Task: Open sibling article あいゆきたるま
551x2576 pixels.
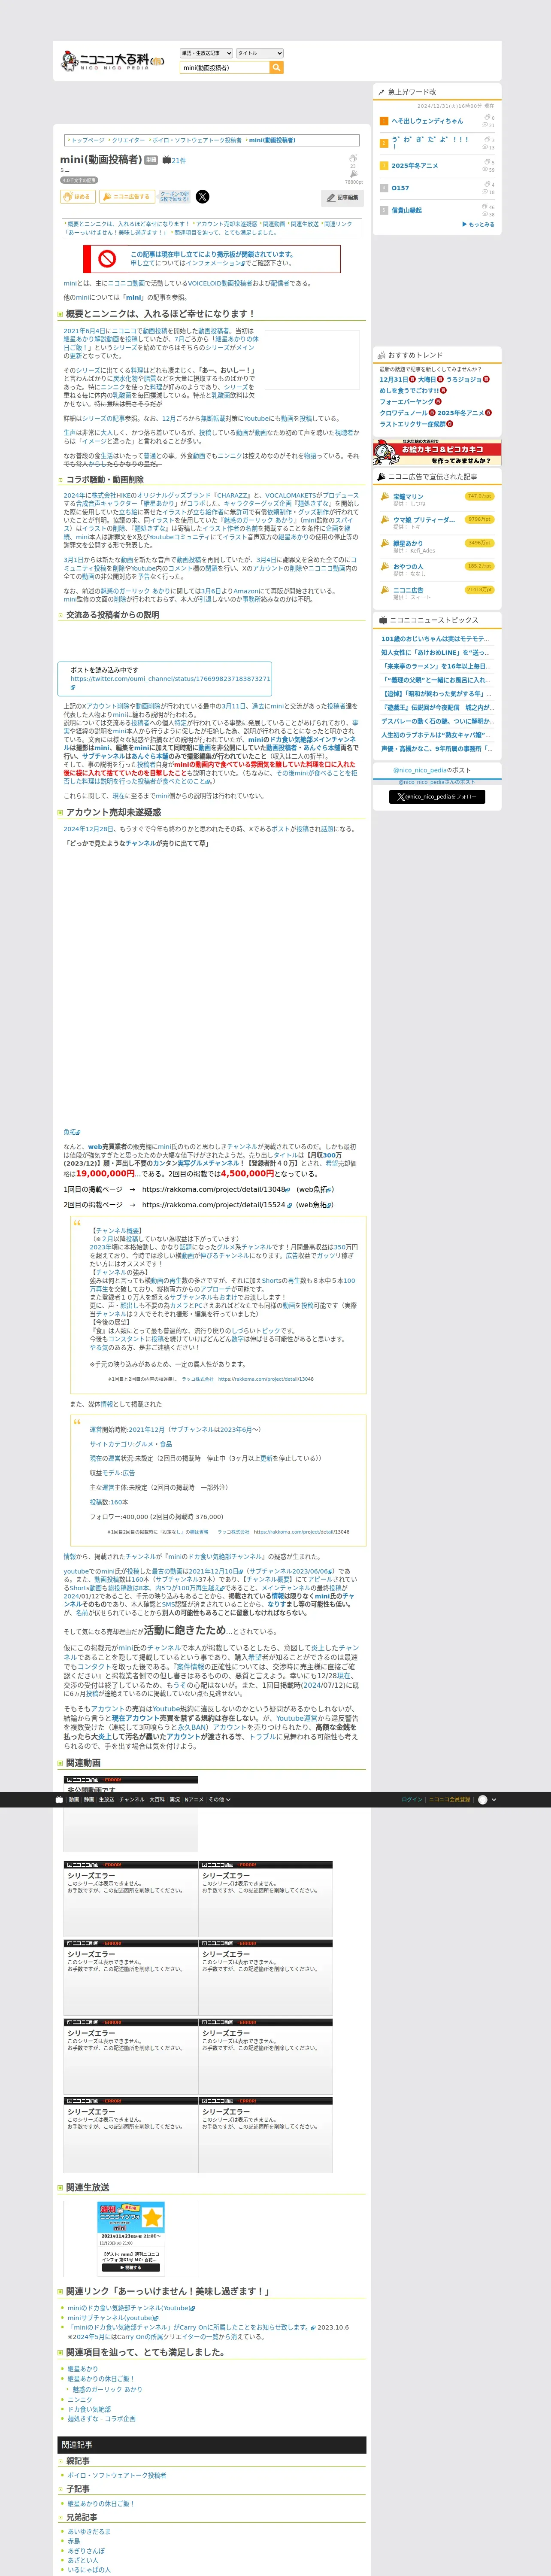Action: 89,2532
